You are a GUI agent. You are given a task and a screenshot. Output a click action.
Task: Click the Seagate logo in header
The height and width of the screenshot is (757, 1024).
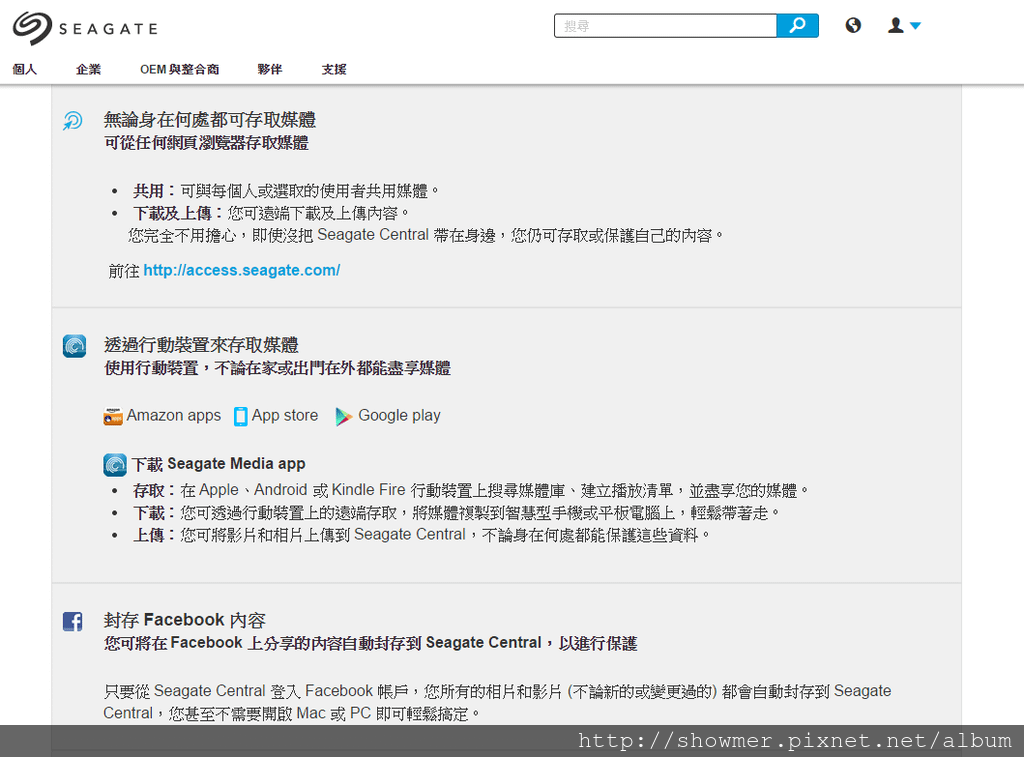tap(85, 29)
